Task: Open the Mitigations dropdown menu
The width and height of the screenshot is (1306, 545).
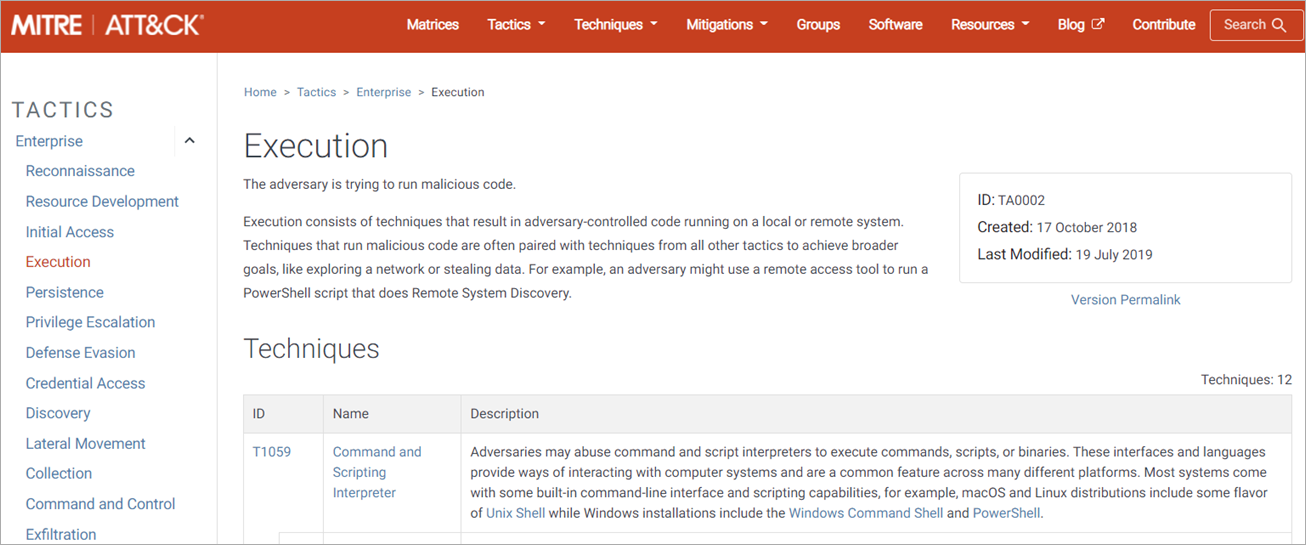Action: 726,25
